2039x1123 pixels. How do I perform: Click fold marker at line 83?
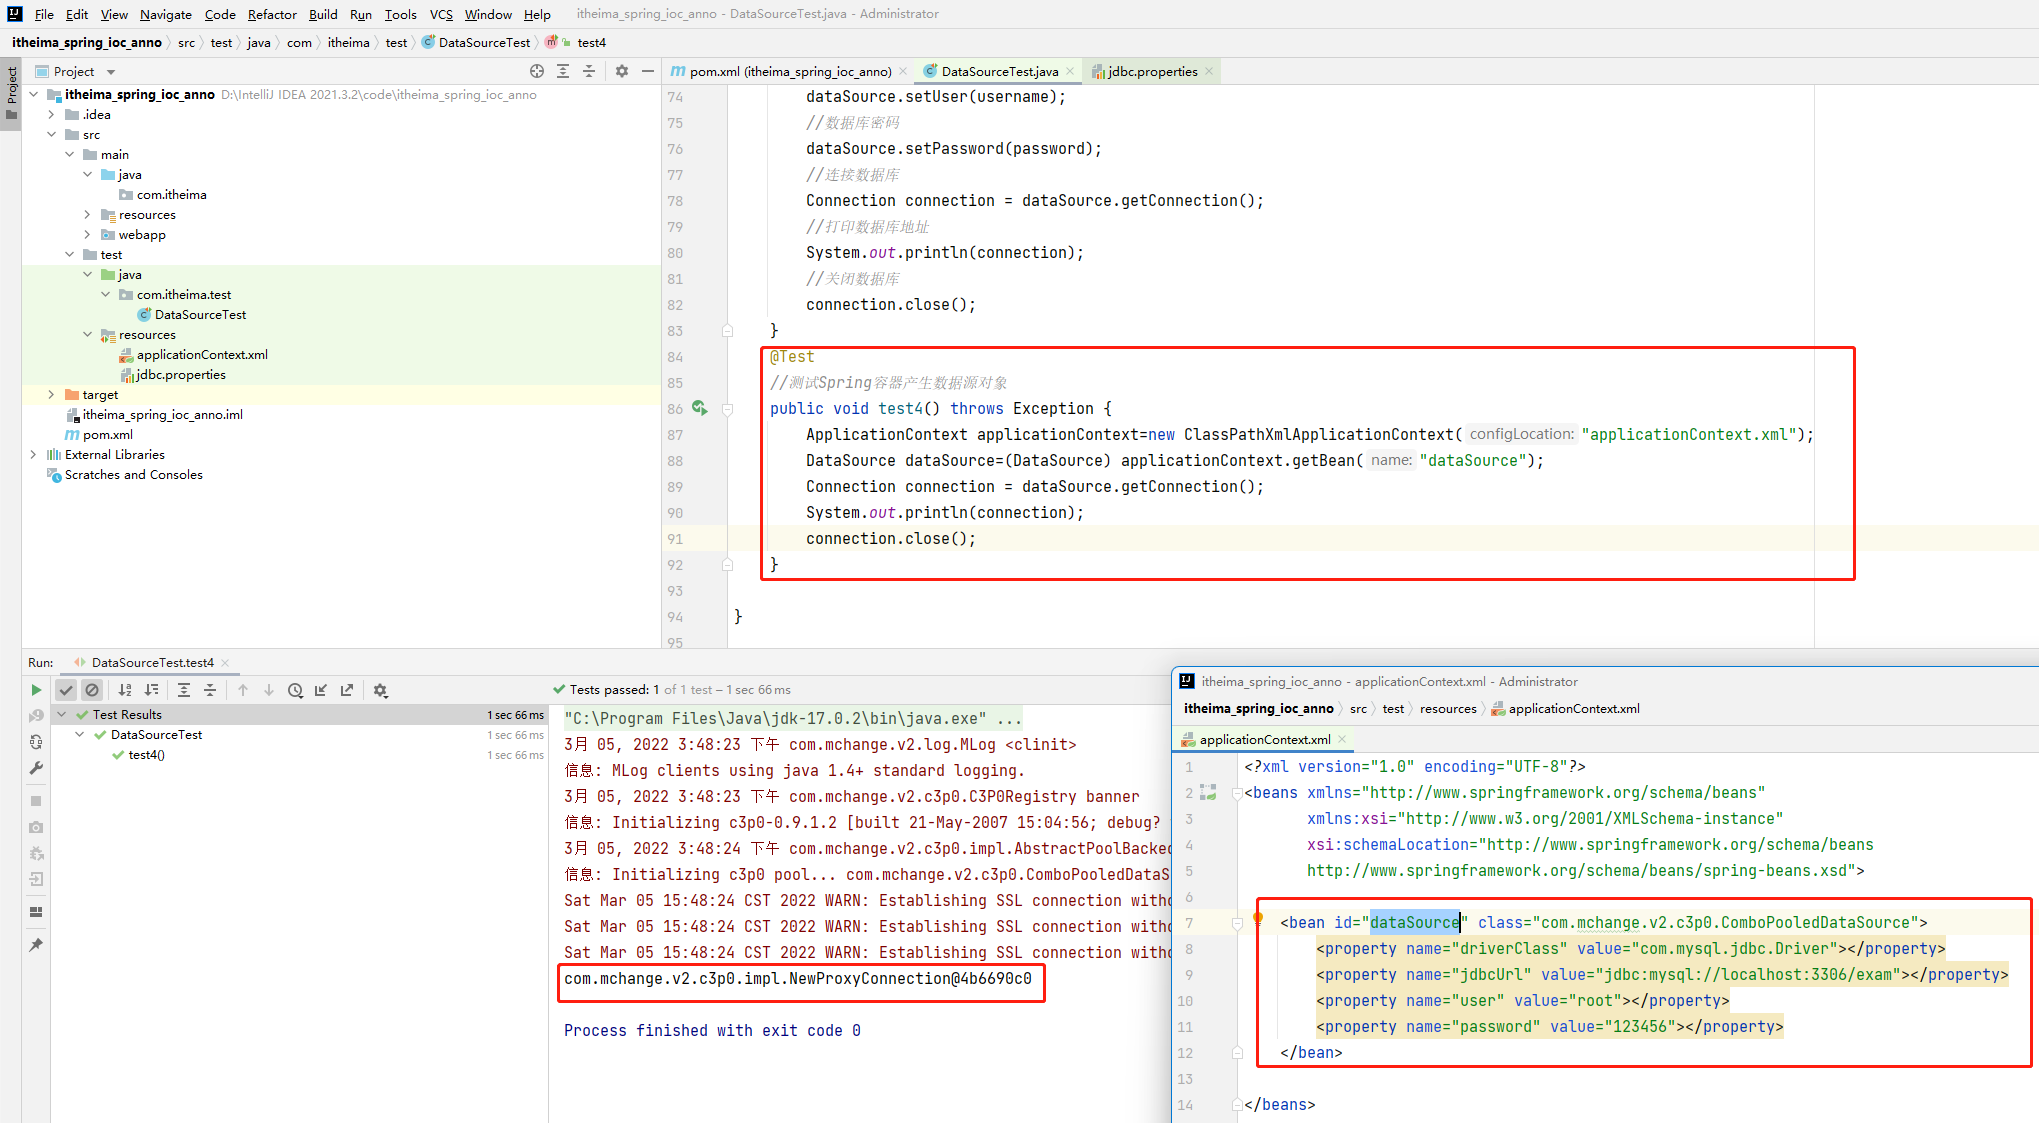point(727,331)
